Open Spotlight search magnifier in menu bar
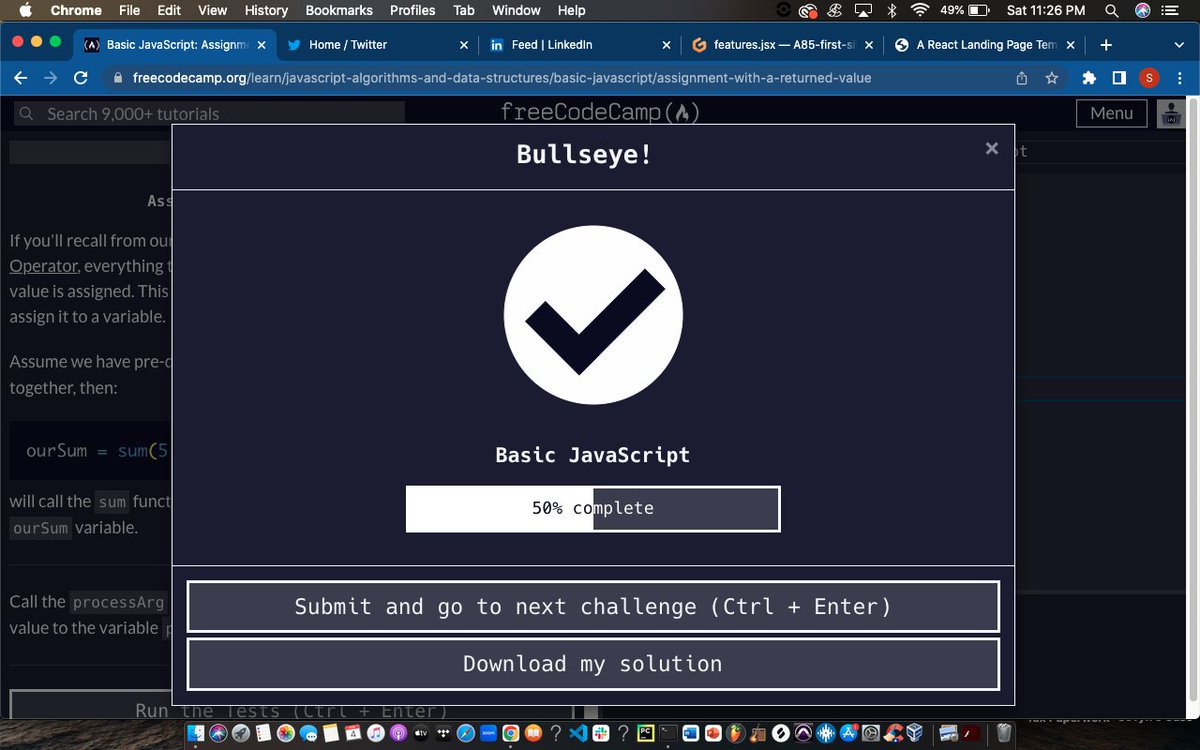The width and height of the screenshot is (1200, 750). pos(1113,10)
